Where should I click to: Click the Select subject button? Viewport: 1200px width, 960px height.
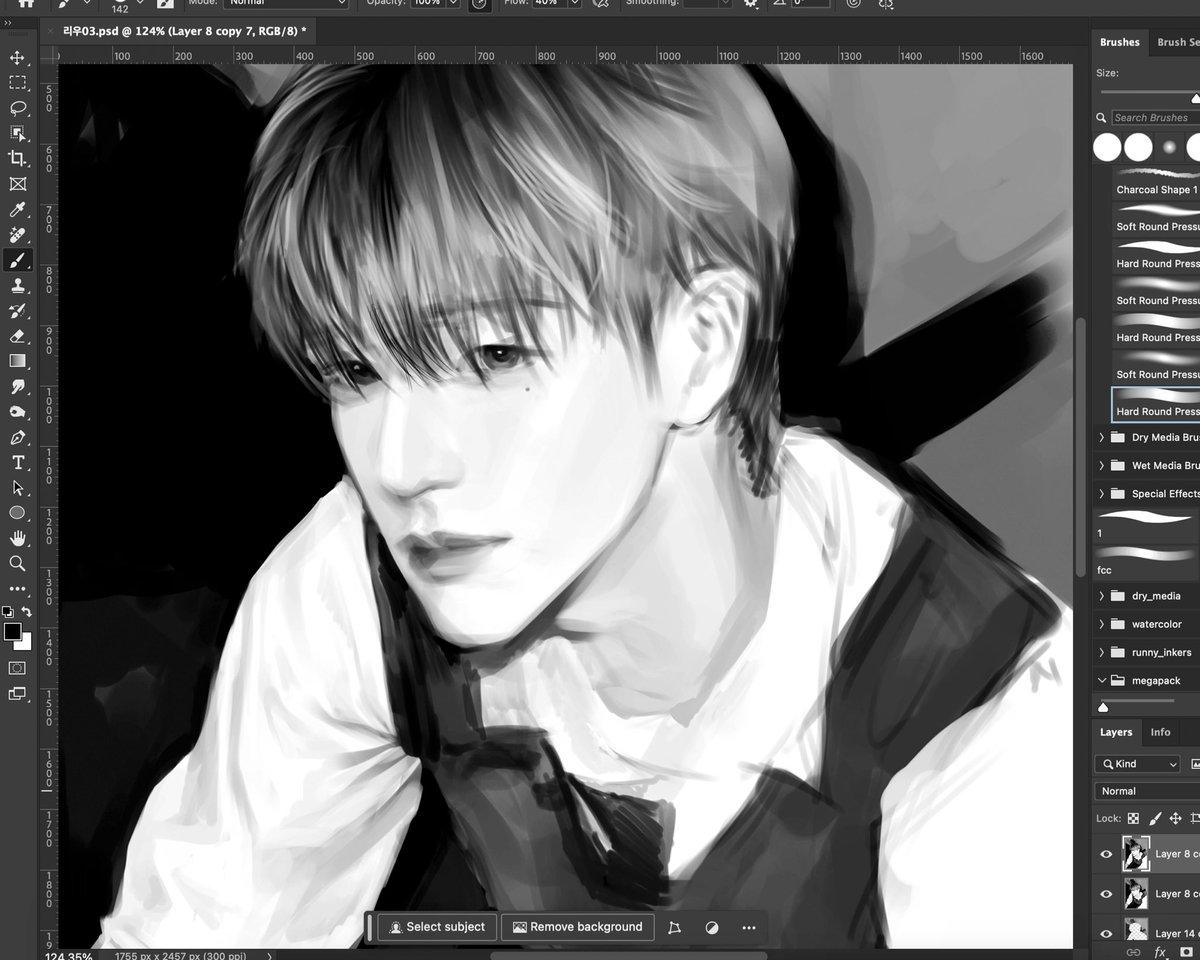[437, 927]
